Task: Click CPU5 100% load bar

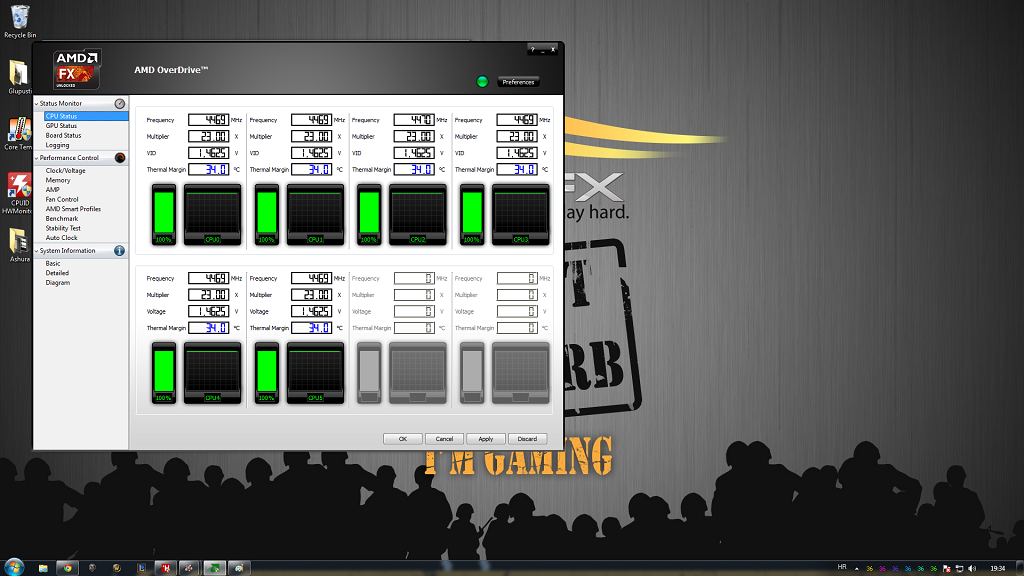Action: (x=266, y=373)
